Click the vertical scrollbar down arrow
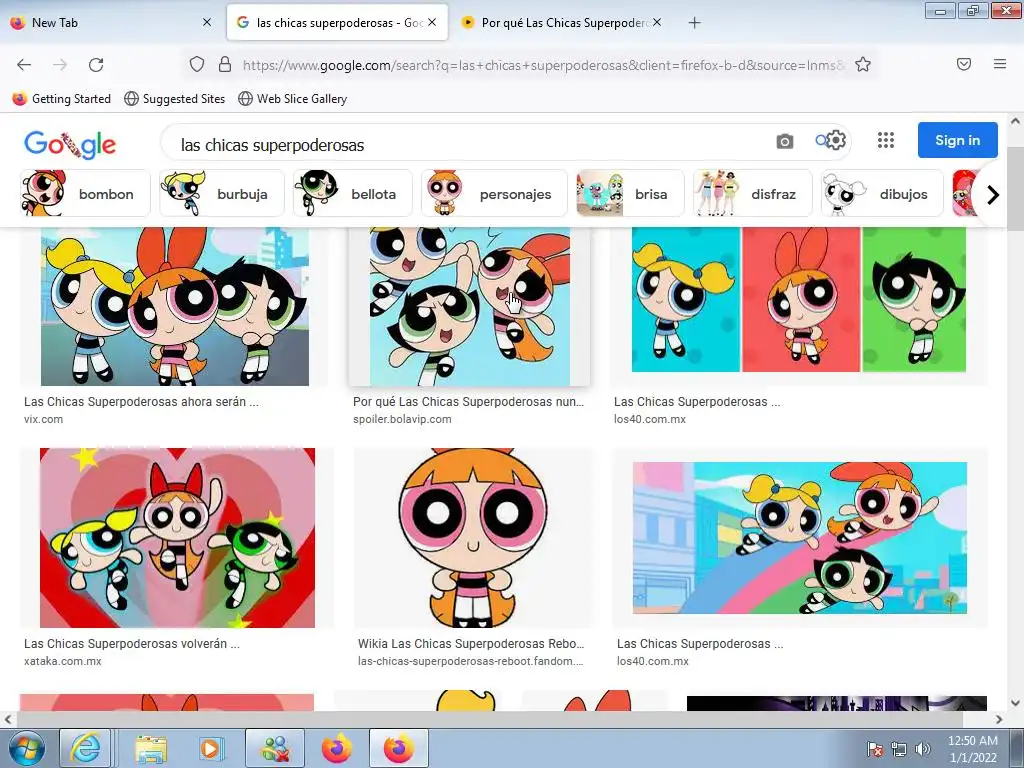This screenshot has width=1024, height=768. click(x=1015, y=703)
